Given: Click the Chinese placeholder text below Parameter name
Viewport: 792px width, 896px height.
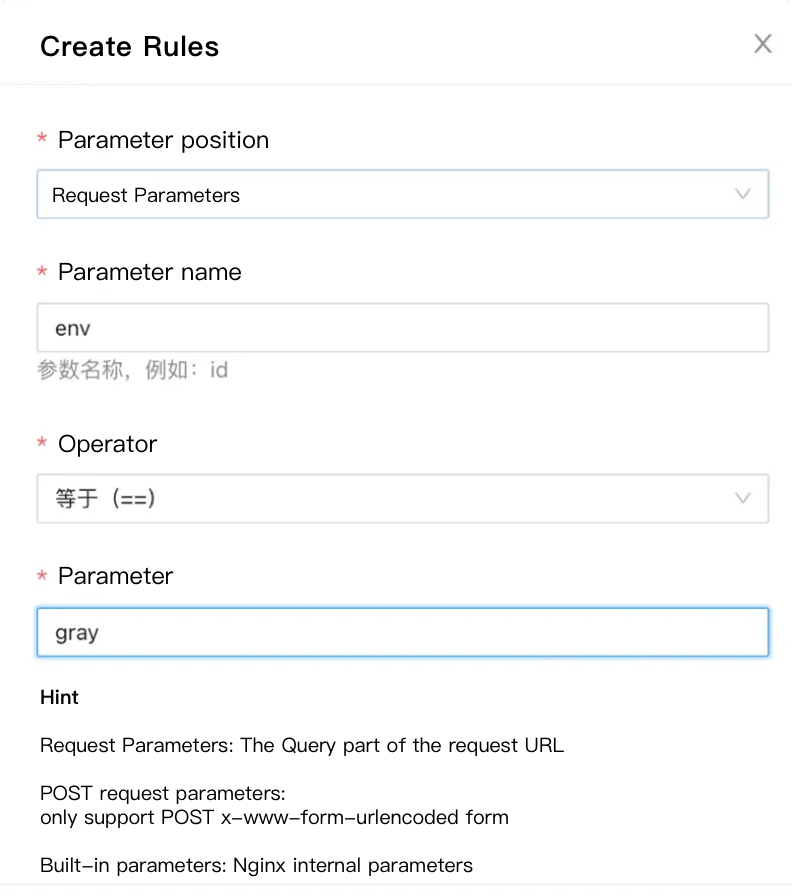Looking at the screenshot, I should tap(135, 369).
